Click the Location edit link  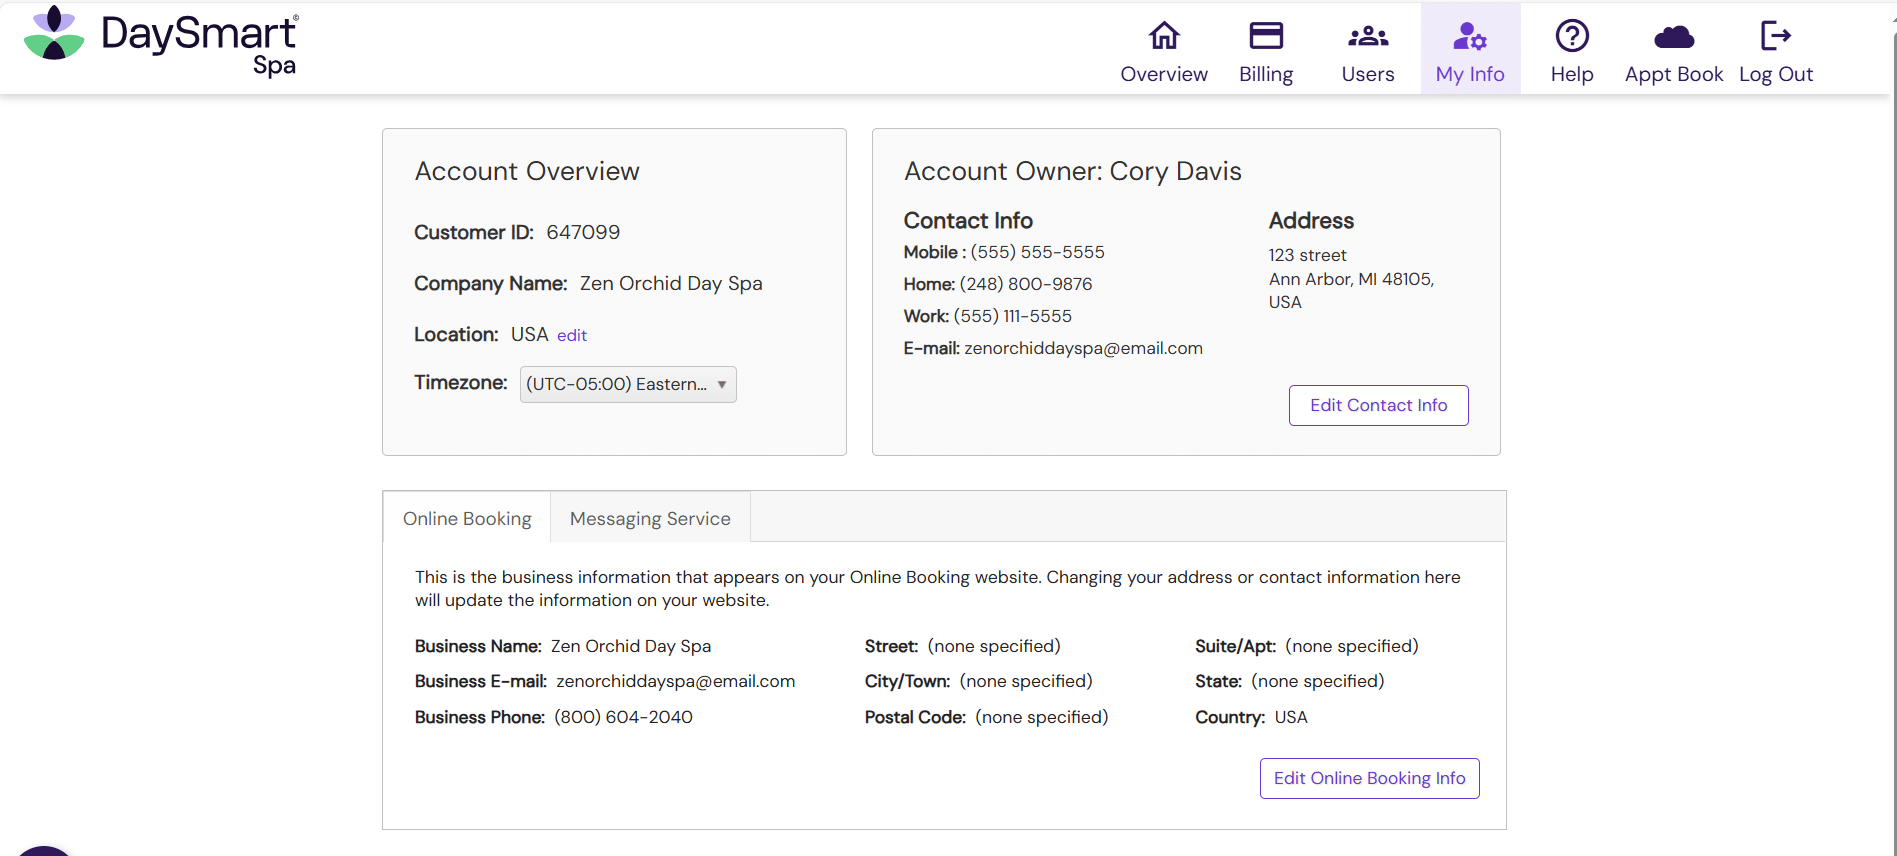[572, 335]
